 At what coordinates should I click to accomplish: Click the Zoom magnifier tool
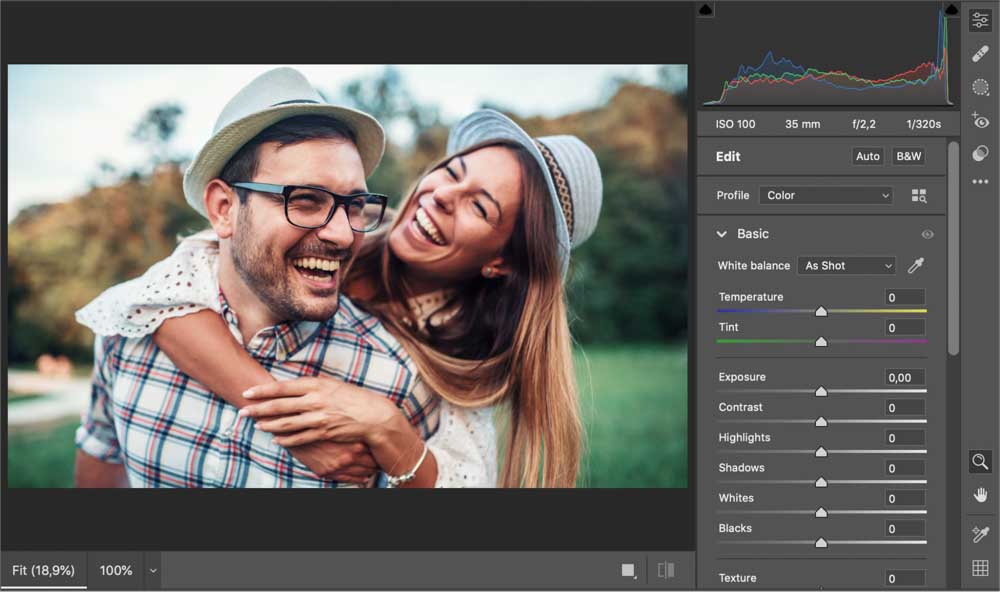980,461
